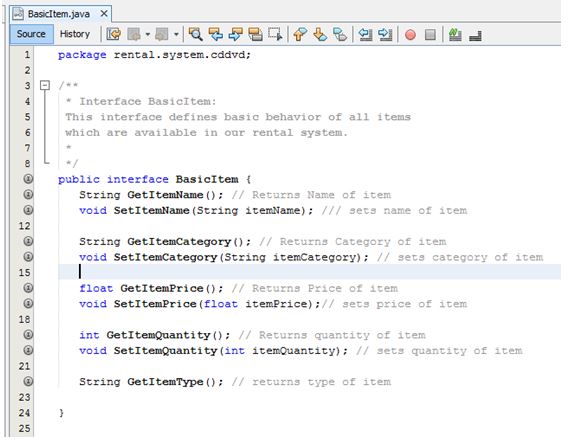The image size is (572, 440).
Task: Open the Back navigation dropdown arrow
Action: tap(148, 35)
